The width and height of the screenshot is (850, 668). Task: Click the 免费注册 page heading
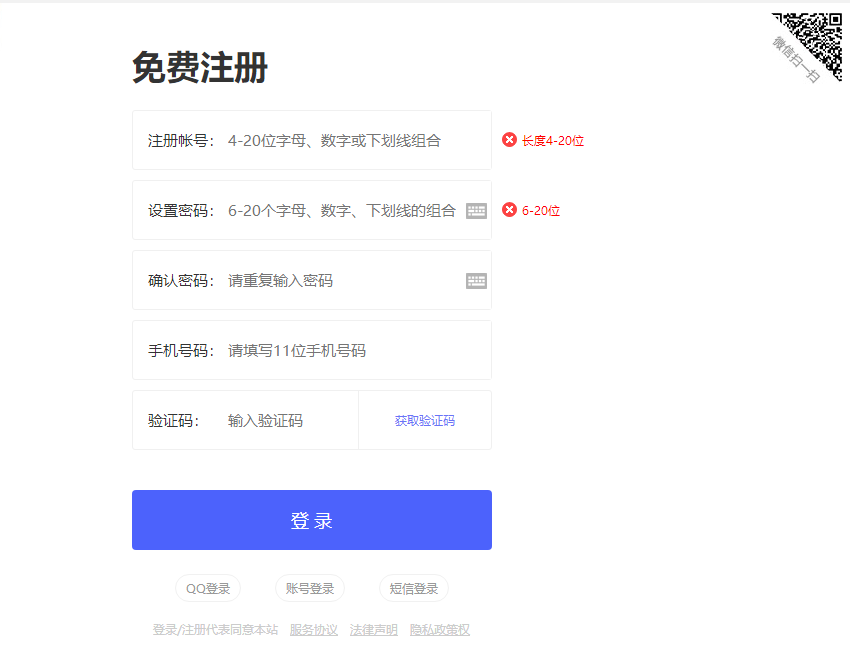[200, 68]
